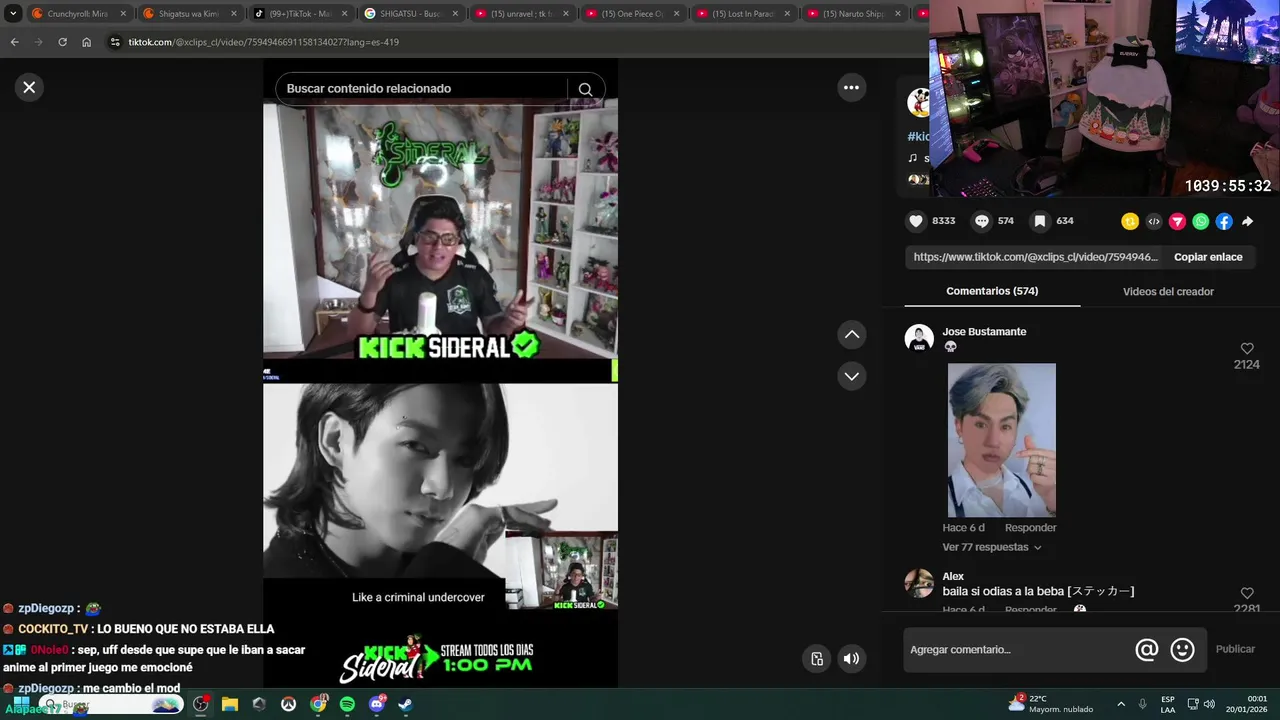Screen dimensions: 1280x720
Task: Open File Explorer from taskbar
Action: pos(229,704)
